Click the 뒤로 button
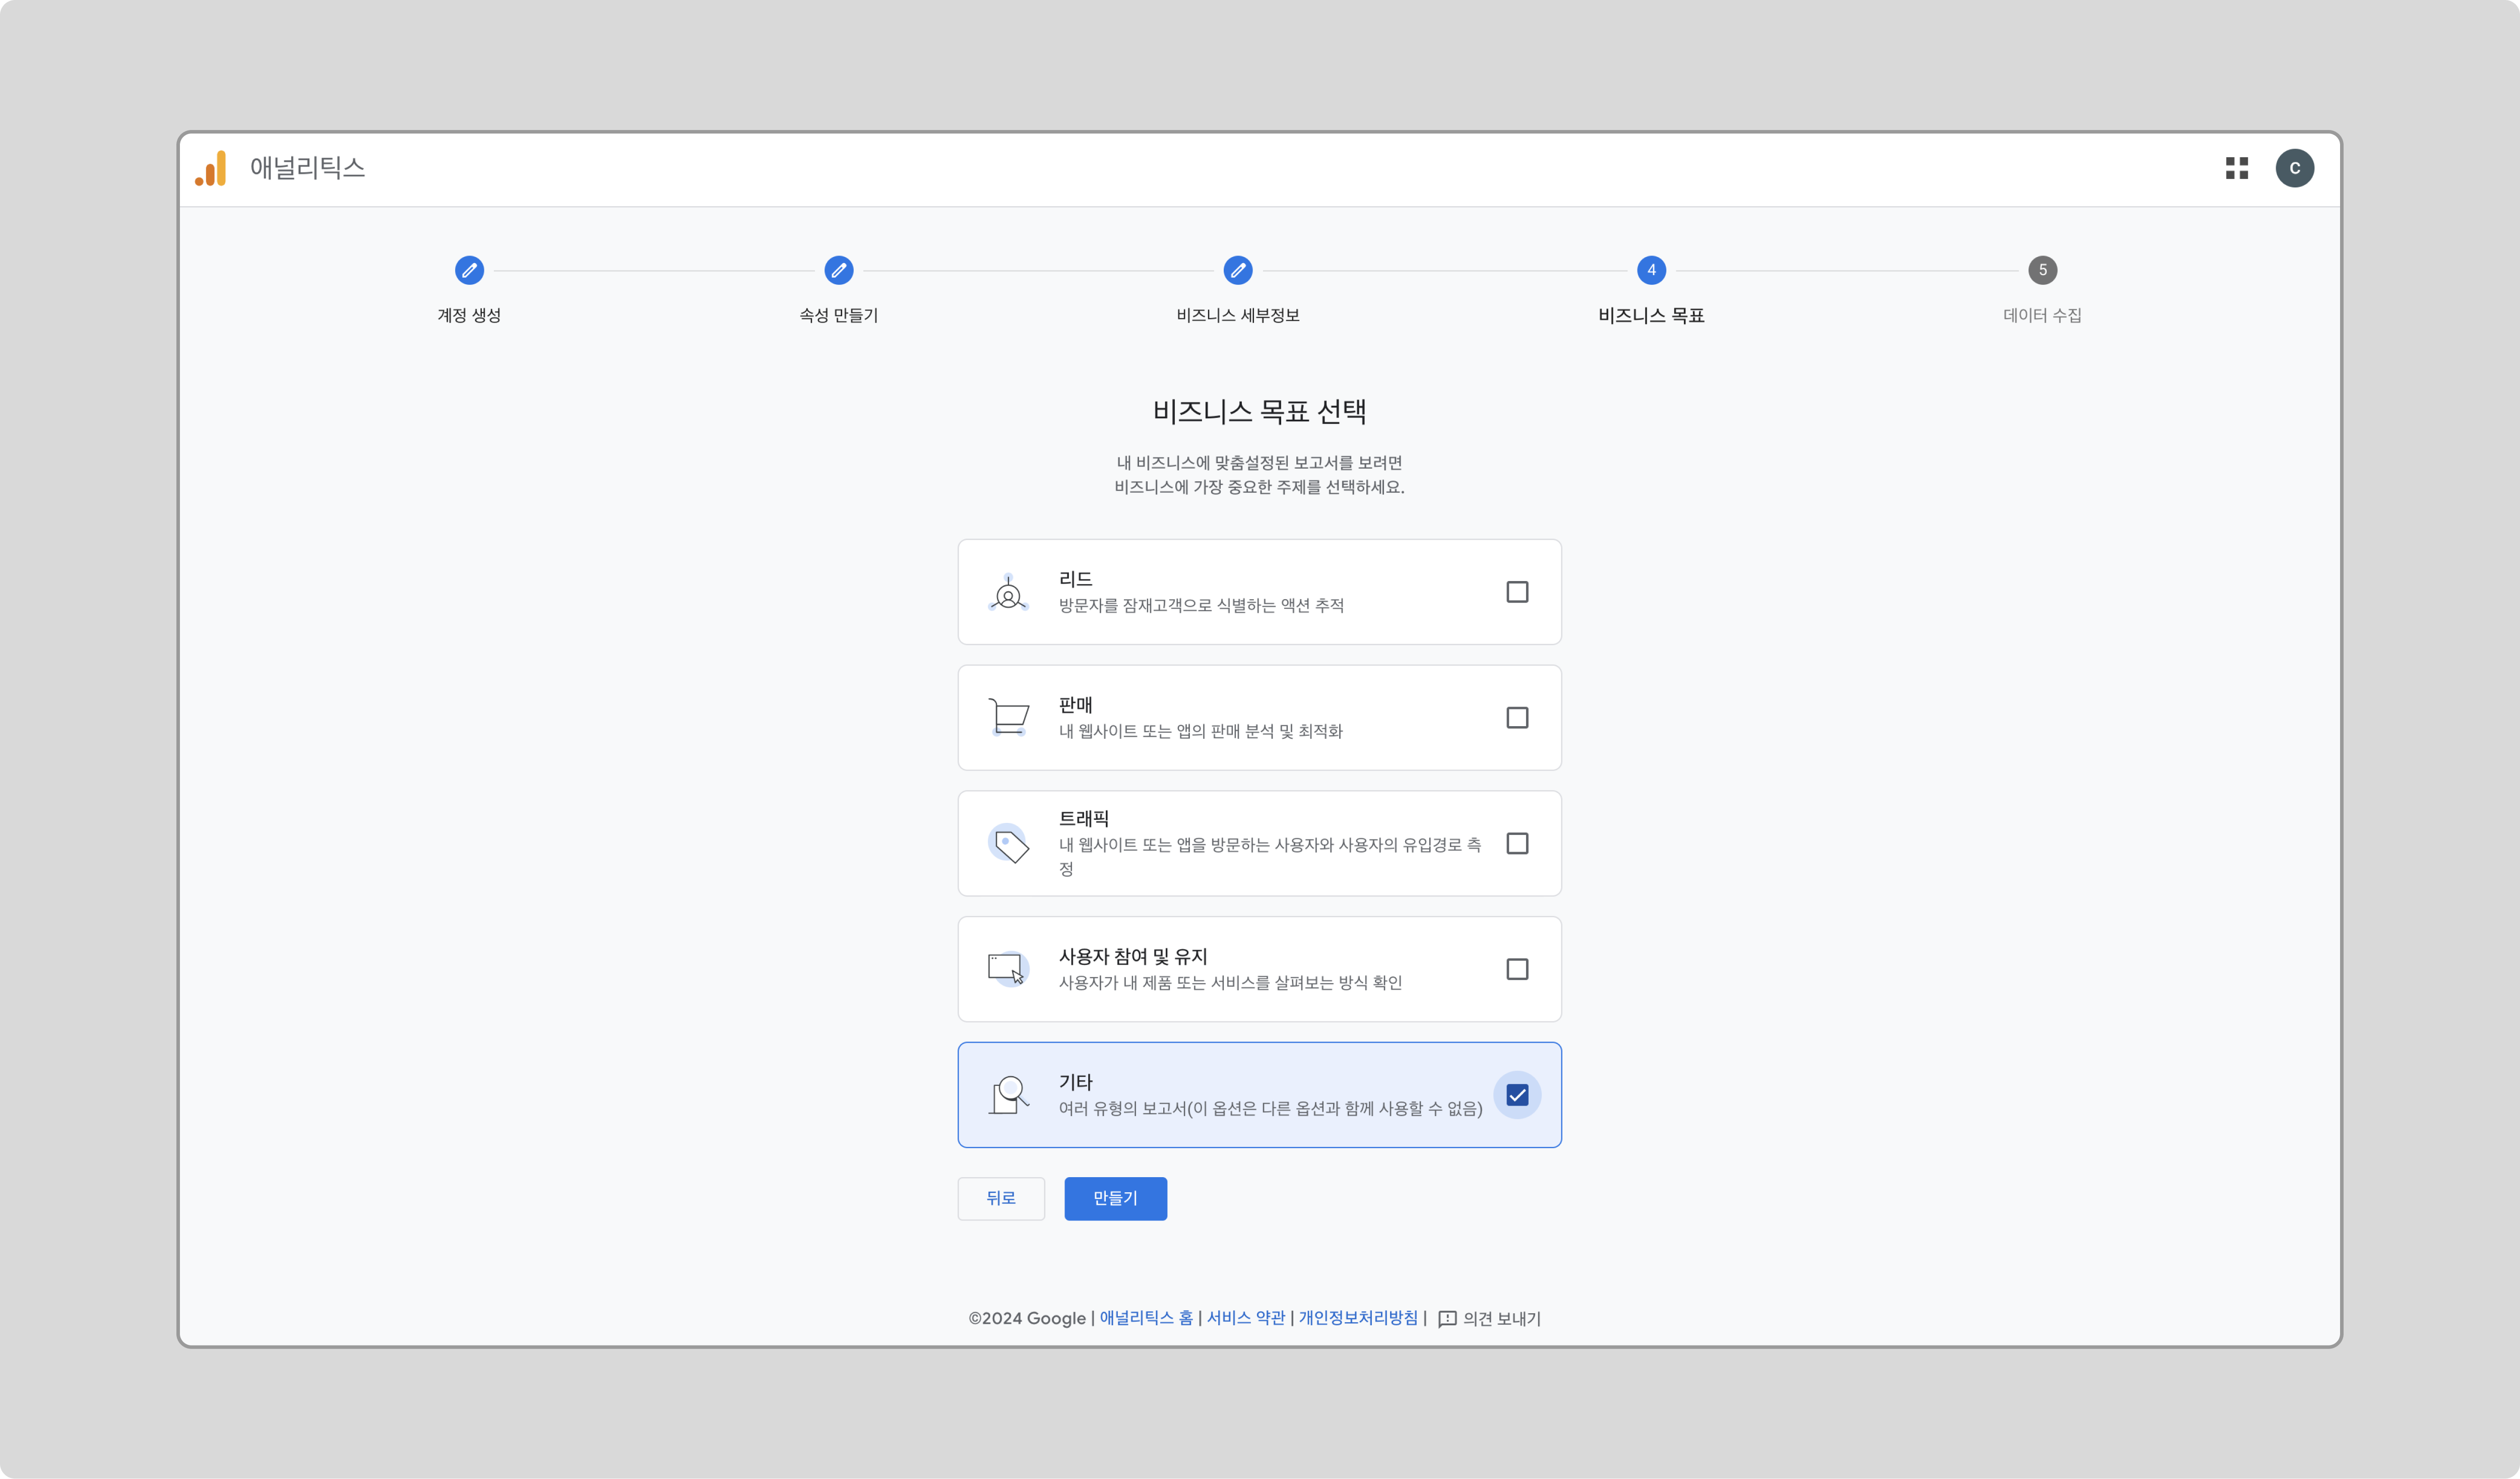The height and width of the screenshot is (1479, 2520). pos(1001,1198)
